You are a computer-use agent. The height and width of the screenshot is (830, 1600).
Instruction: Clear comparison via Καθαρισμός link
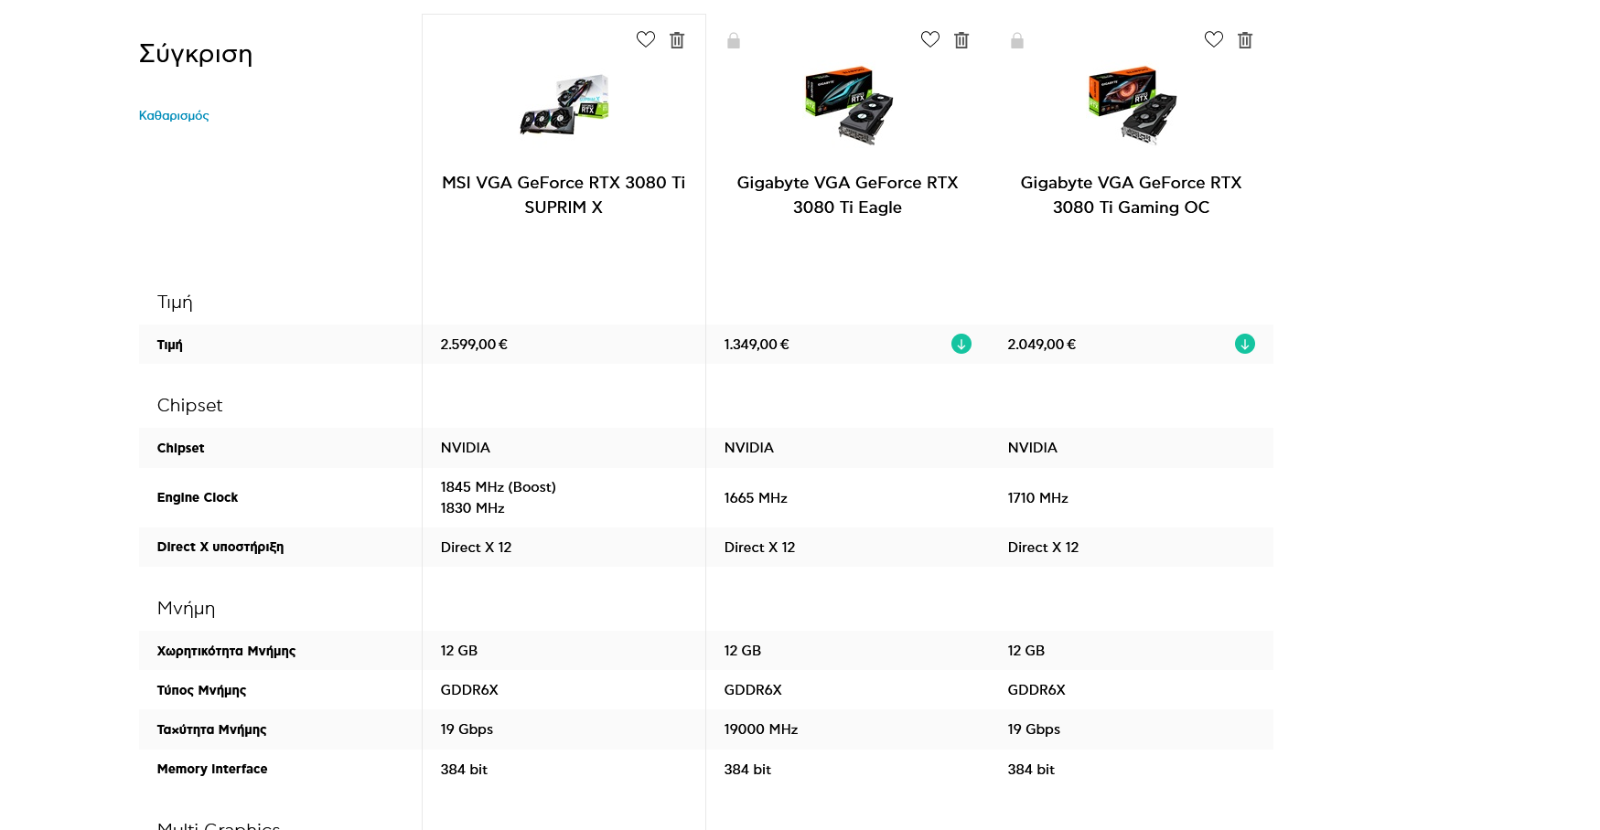click(x=174, y=116)
